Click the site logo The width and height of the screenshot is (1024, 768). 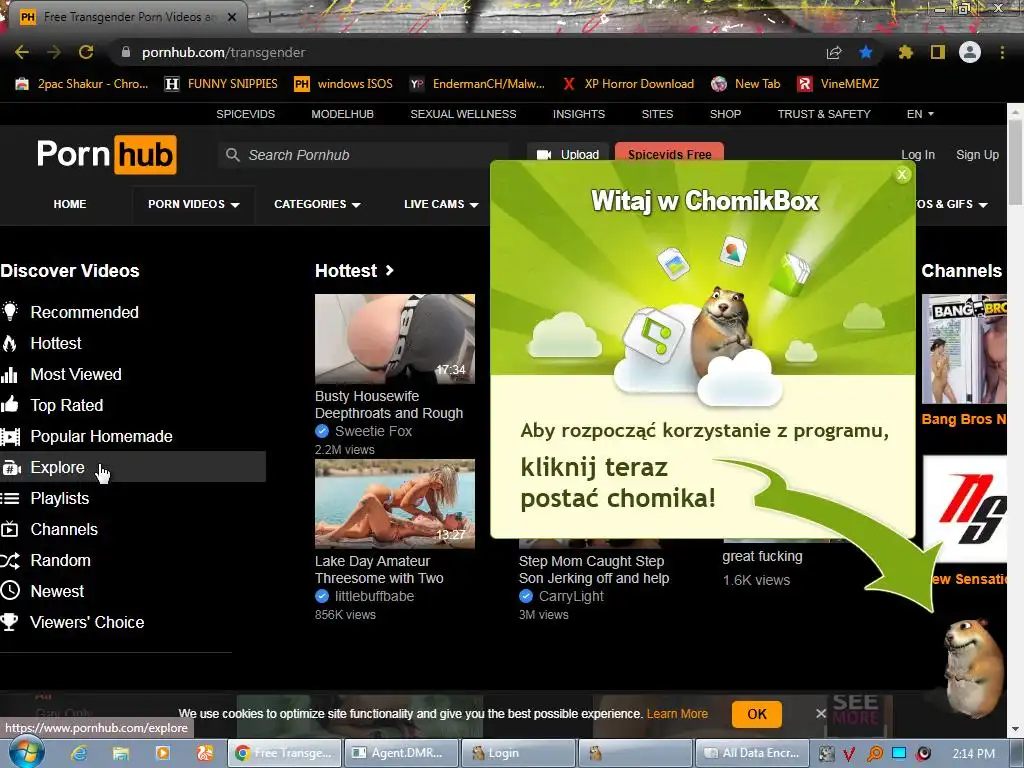point(106,155)
